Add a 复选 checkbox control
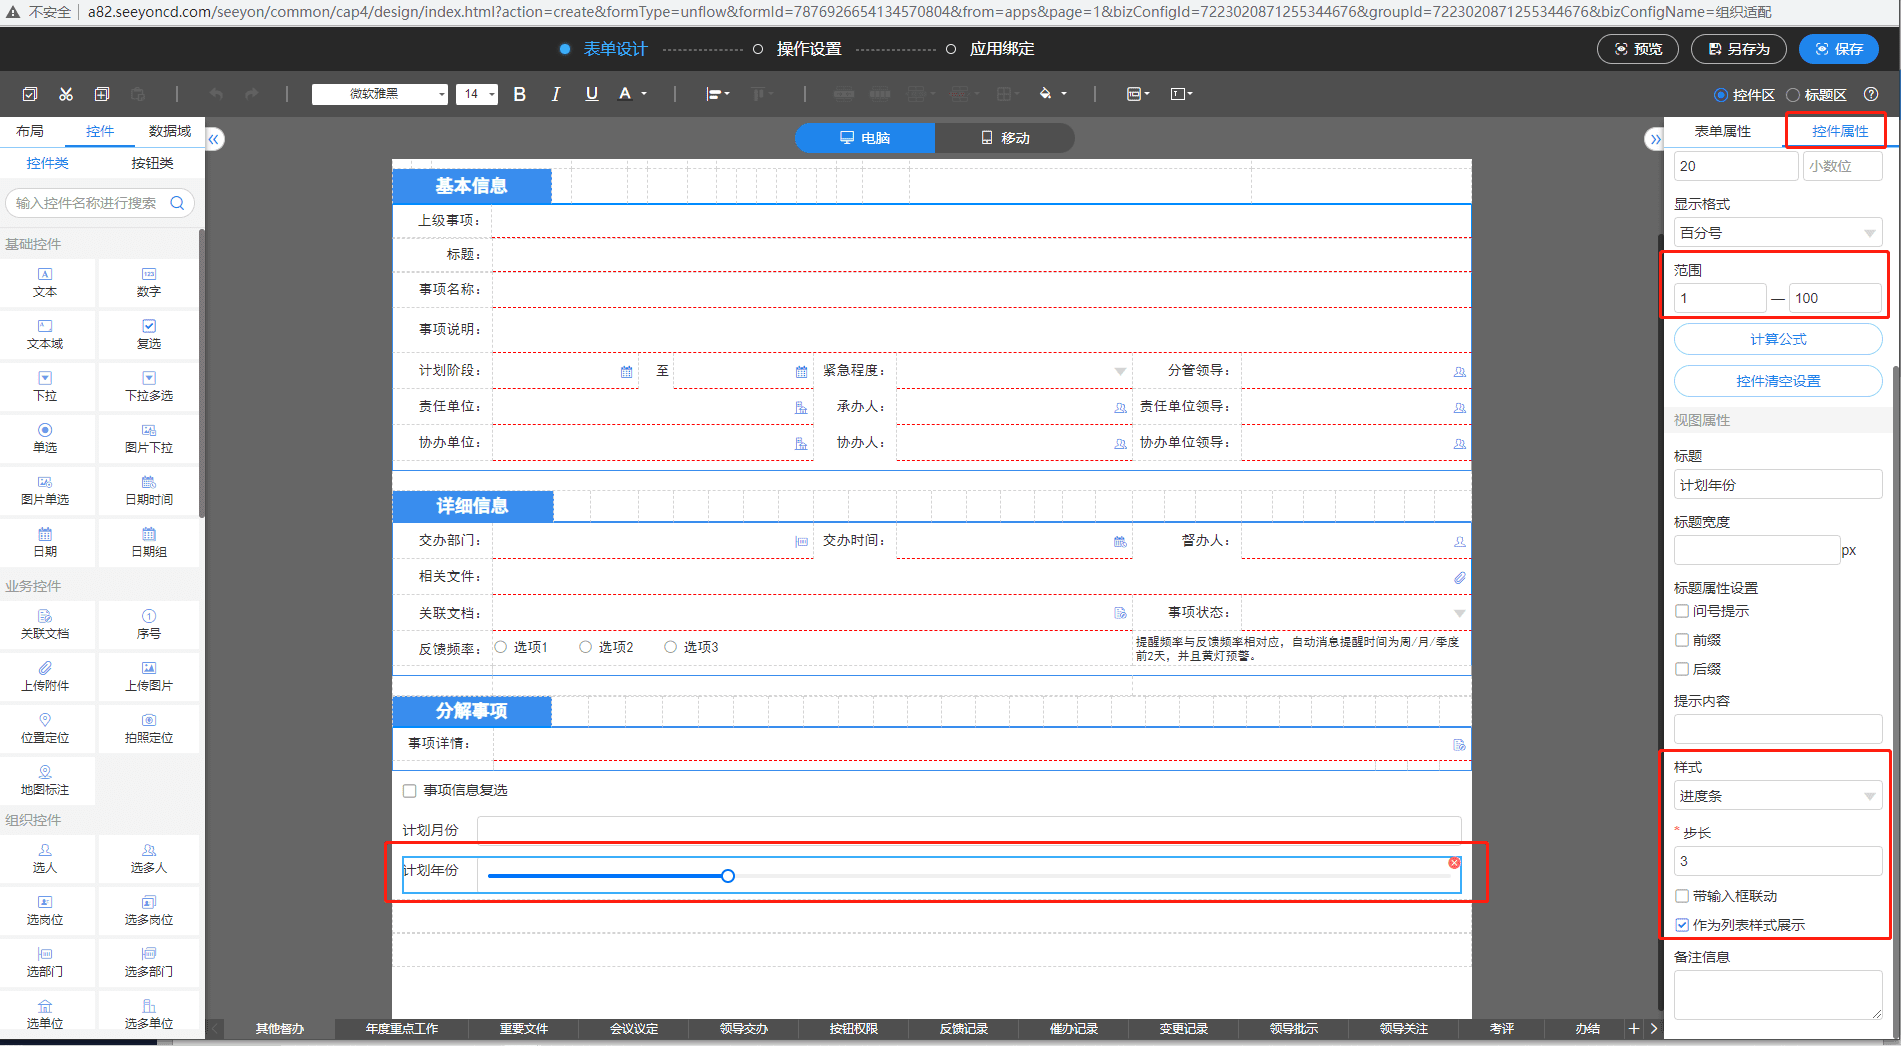The image size is (1901, 1046). [149, 334]
